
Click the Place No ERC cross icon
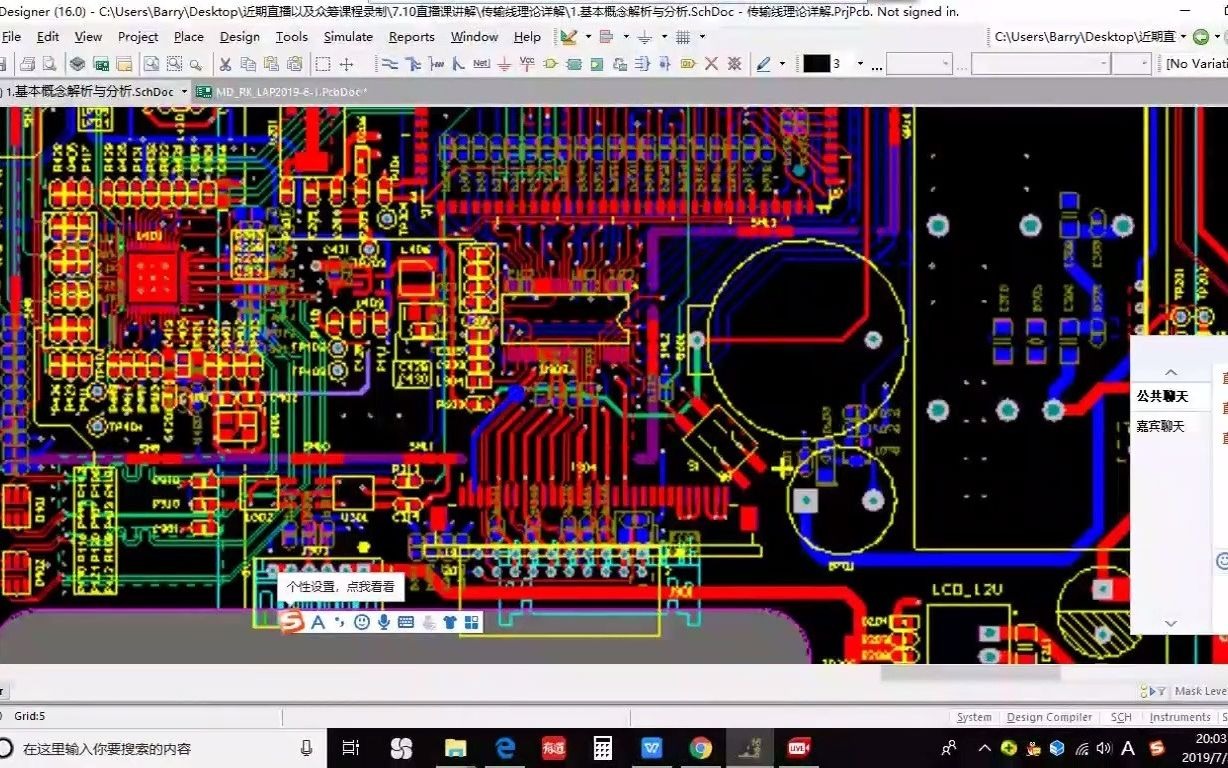coord(712,64)
